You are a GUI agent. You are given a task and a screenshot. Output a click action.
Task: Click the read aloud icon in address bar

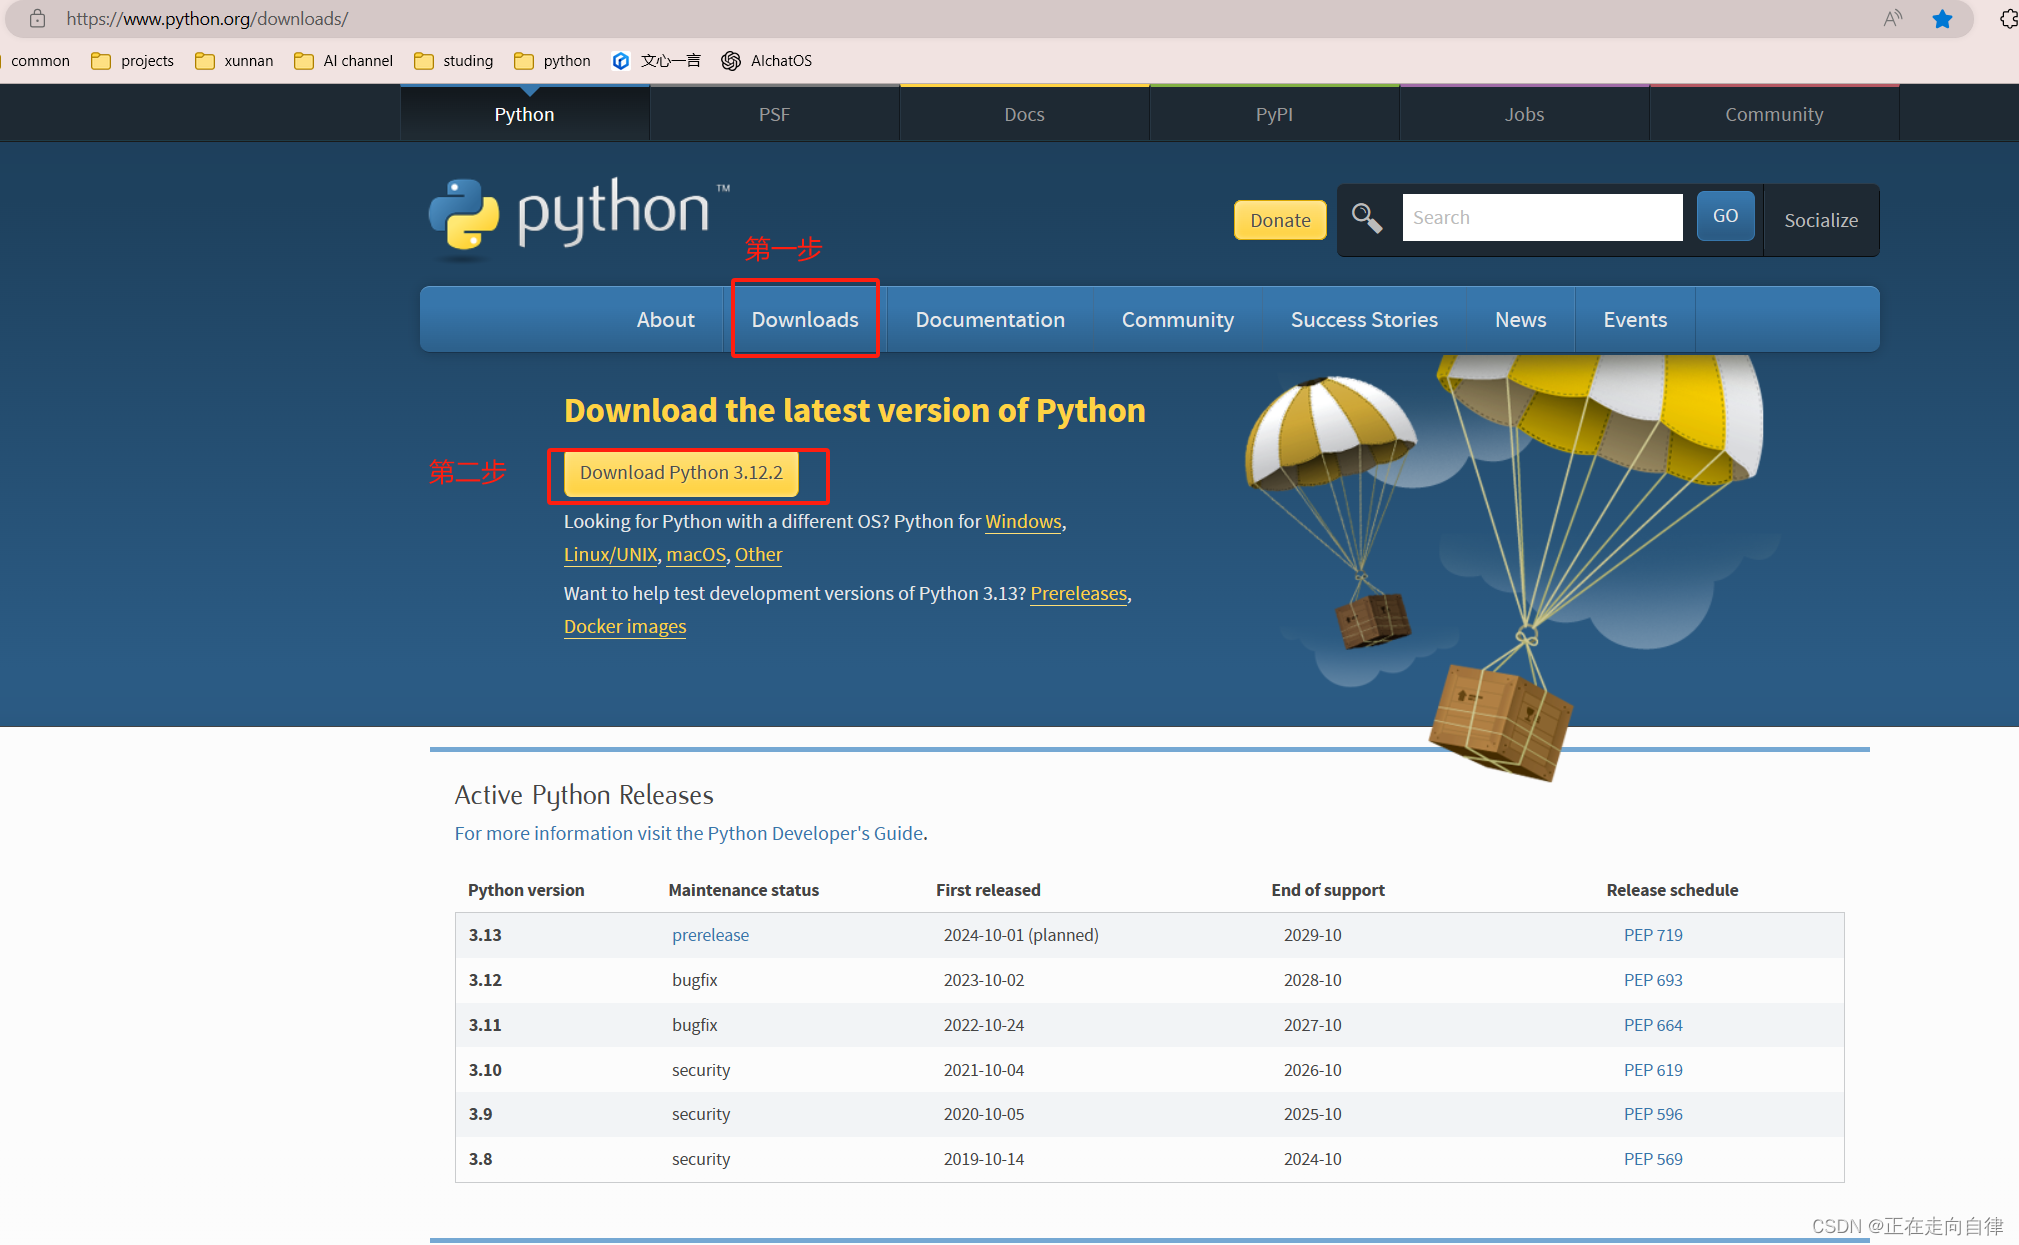coord(1892,19)
